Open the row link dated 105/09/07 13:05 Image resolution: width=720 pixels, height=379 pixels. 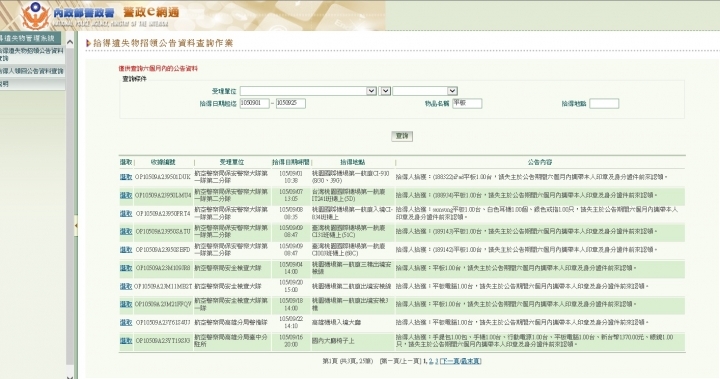click(126, 195)
